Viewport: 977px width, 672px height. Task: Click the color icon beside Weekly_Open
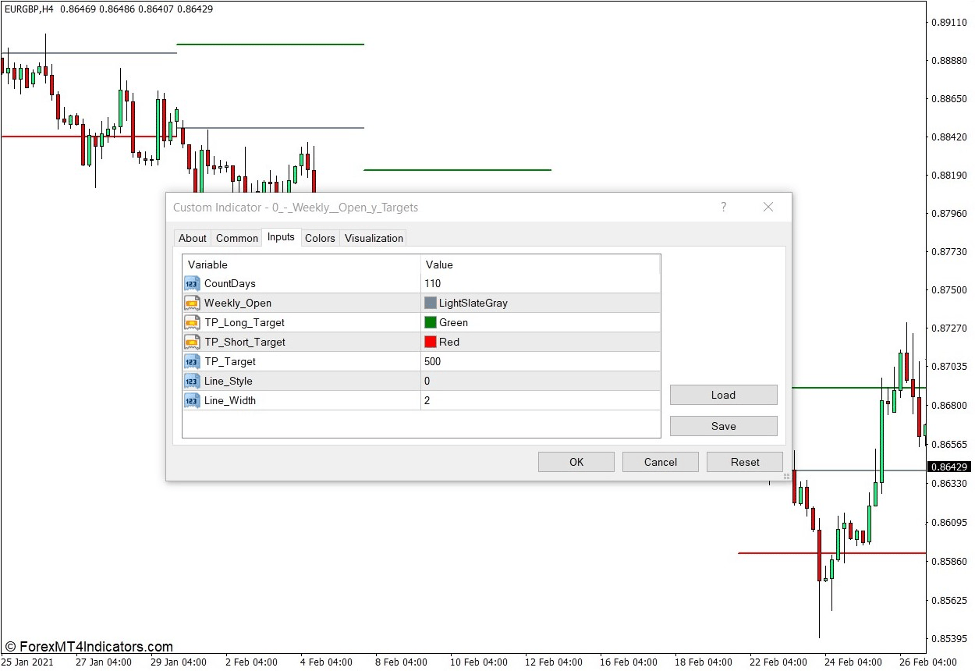pyautogui.click(x=191, y=303)
